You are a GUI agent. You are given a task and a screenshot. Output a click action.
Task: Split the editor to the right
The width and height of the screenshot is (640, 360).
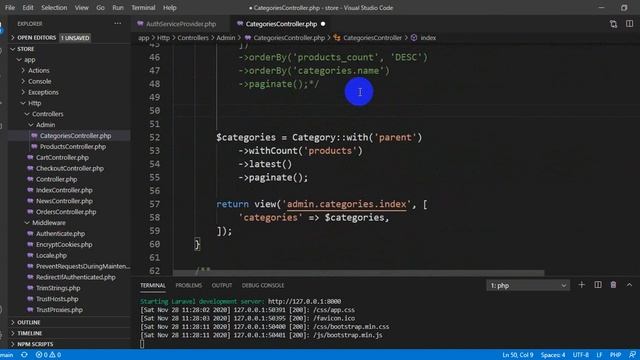click(x=629, y=24)
